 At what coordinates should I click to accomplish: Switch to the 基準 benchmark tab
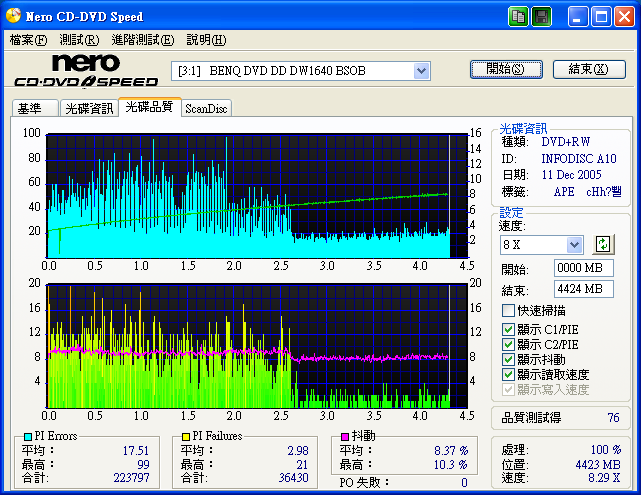click(x=35, y=108)
